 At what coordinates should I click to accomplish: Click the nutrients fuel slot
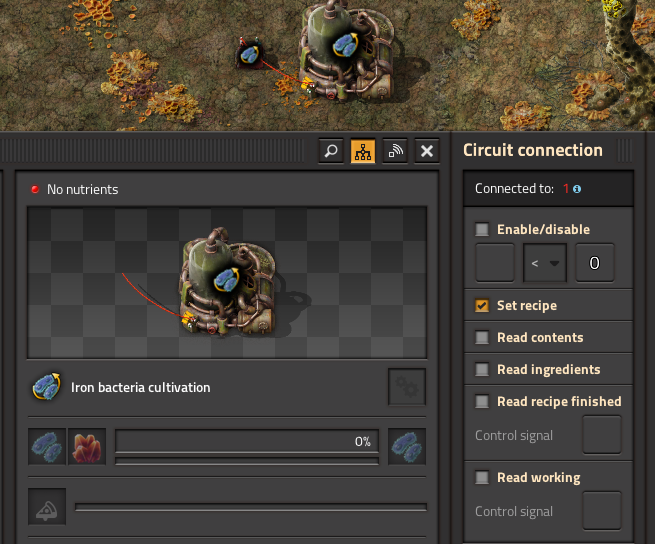click(47, 507)
